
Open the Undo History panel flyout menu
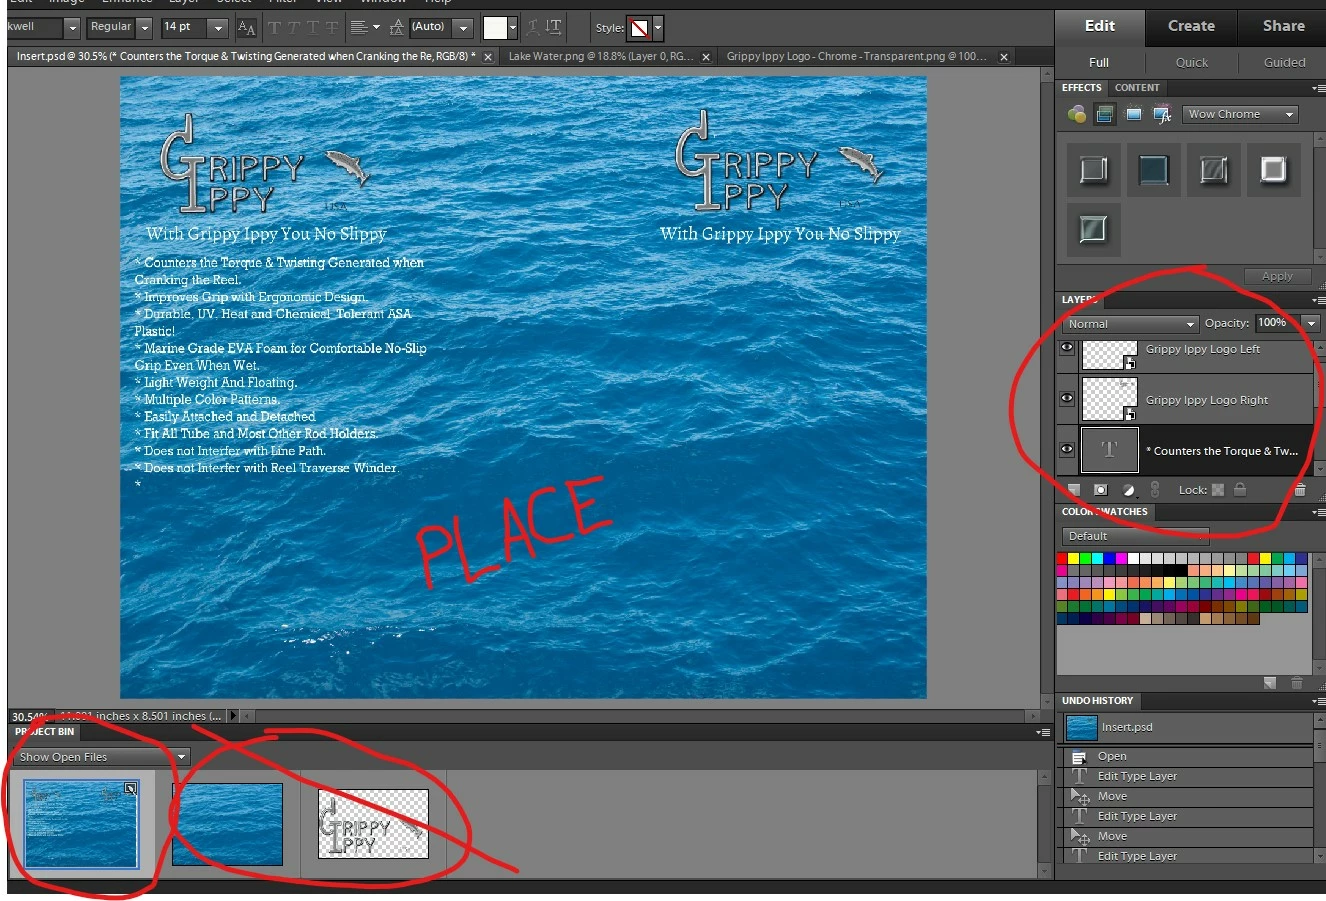pos(1318,701)
